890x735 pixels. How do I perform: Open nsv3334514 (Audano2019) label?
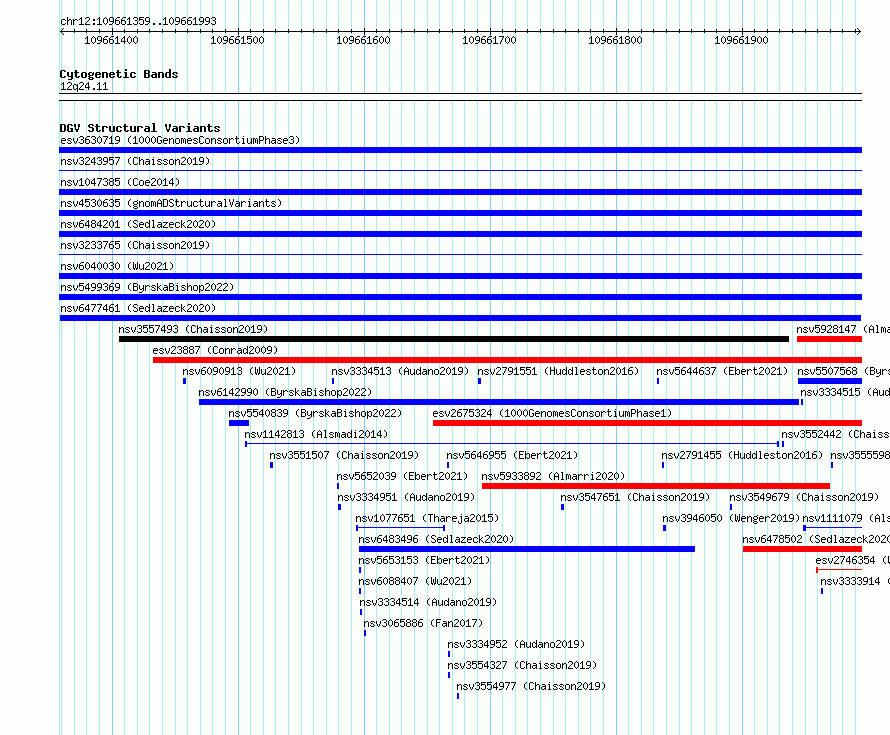pos(428,602)
